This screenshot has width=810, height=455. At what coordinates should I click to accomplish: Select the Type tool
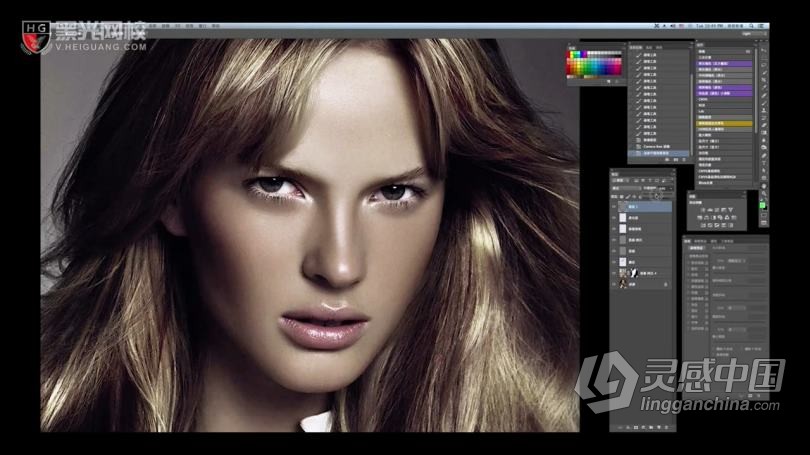(x=764, y=163)
